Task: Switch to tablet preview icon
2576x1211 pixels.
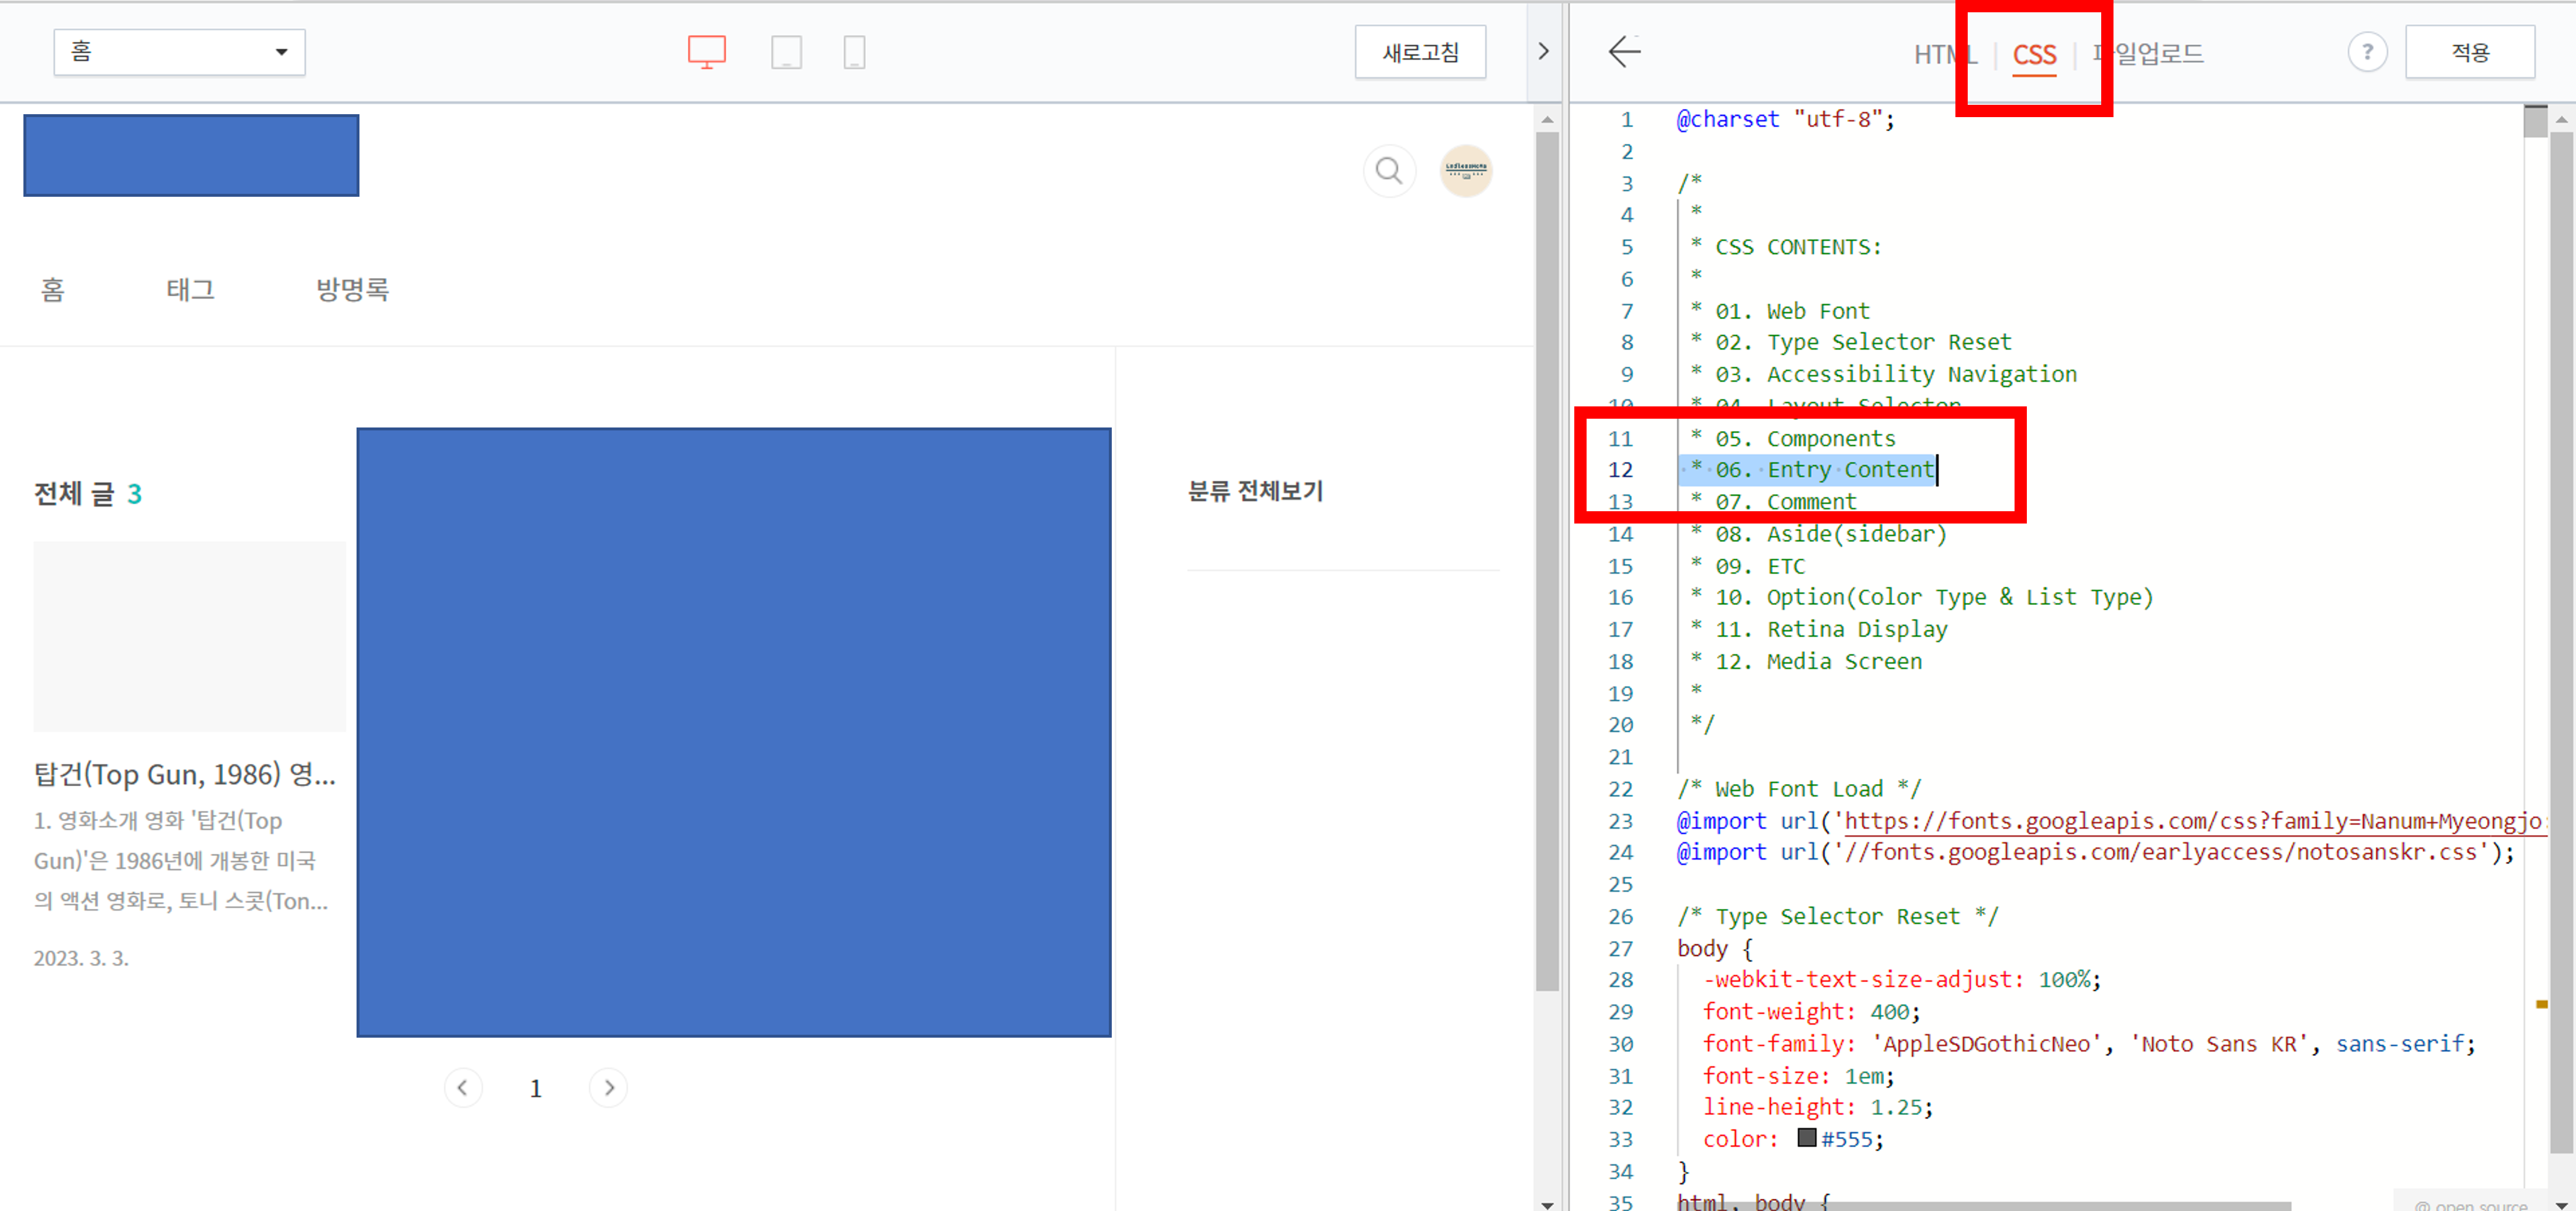Action: (786, 52)
